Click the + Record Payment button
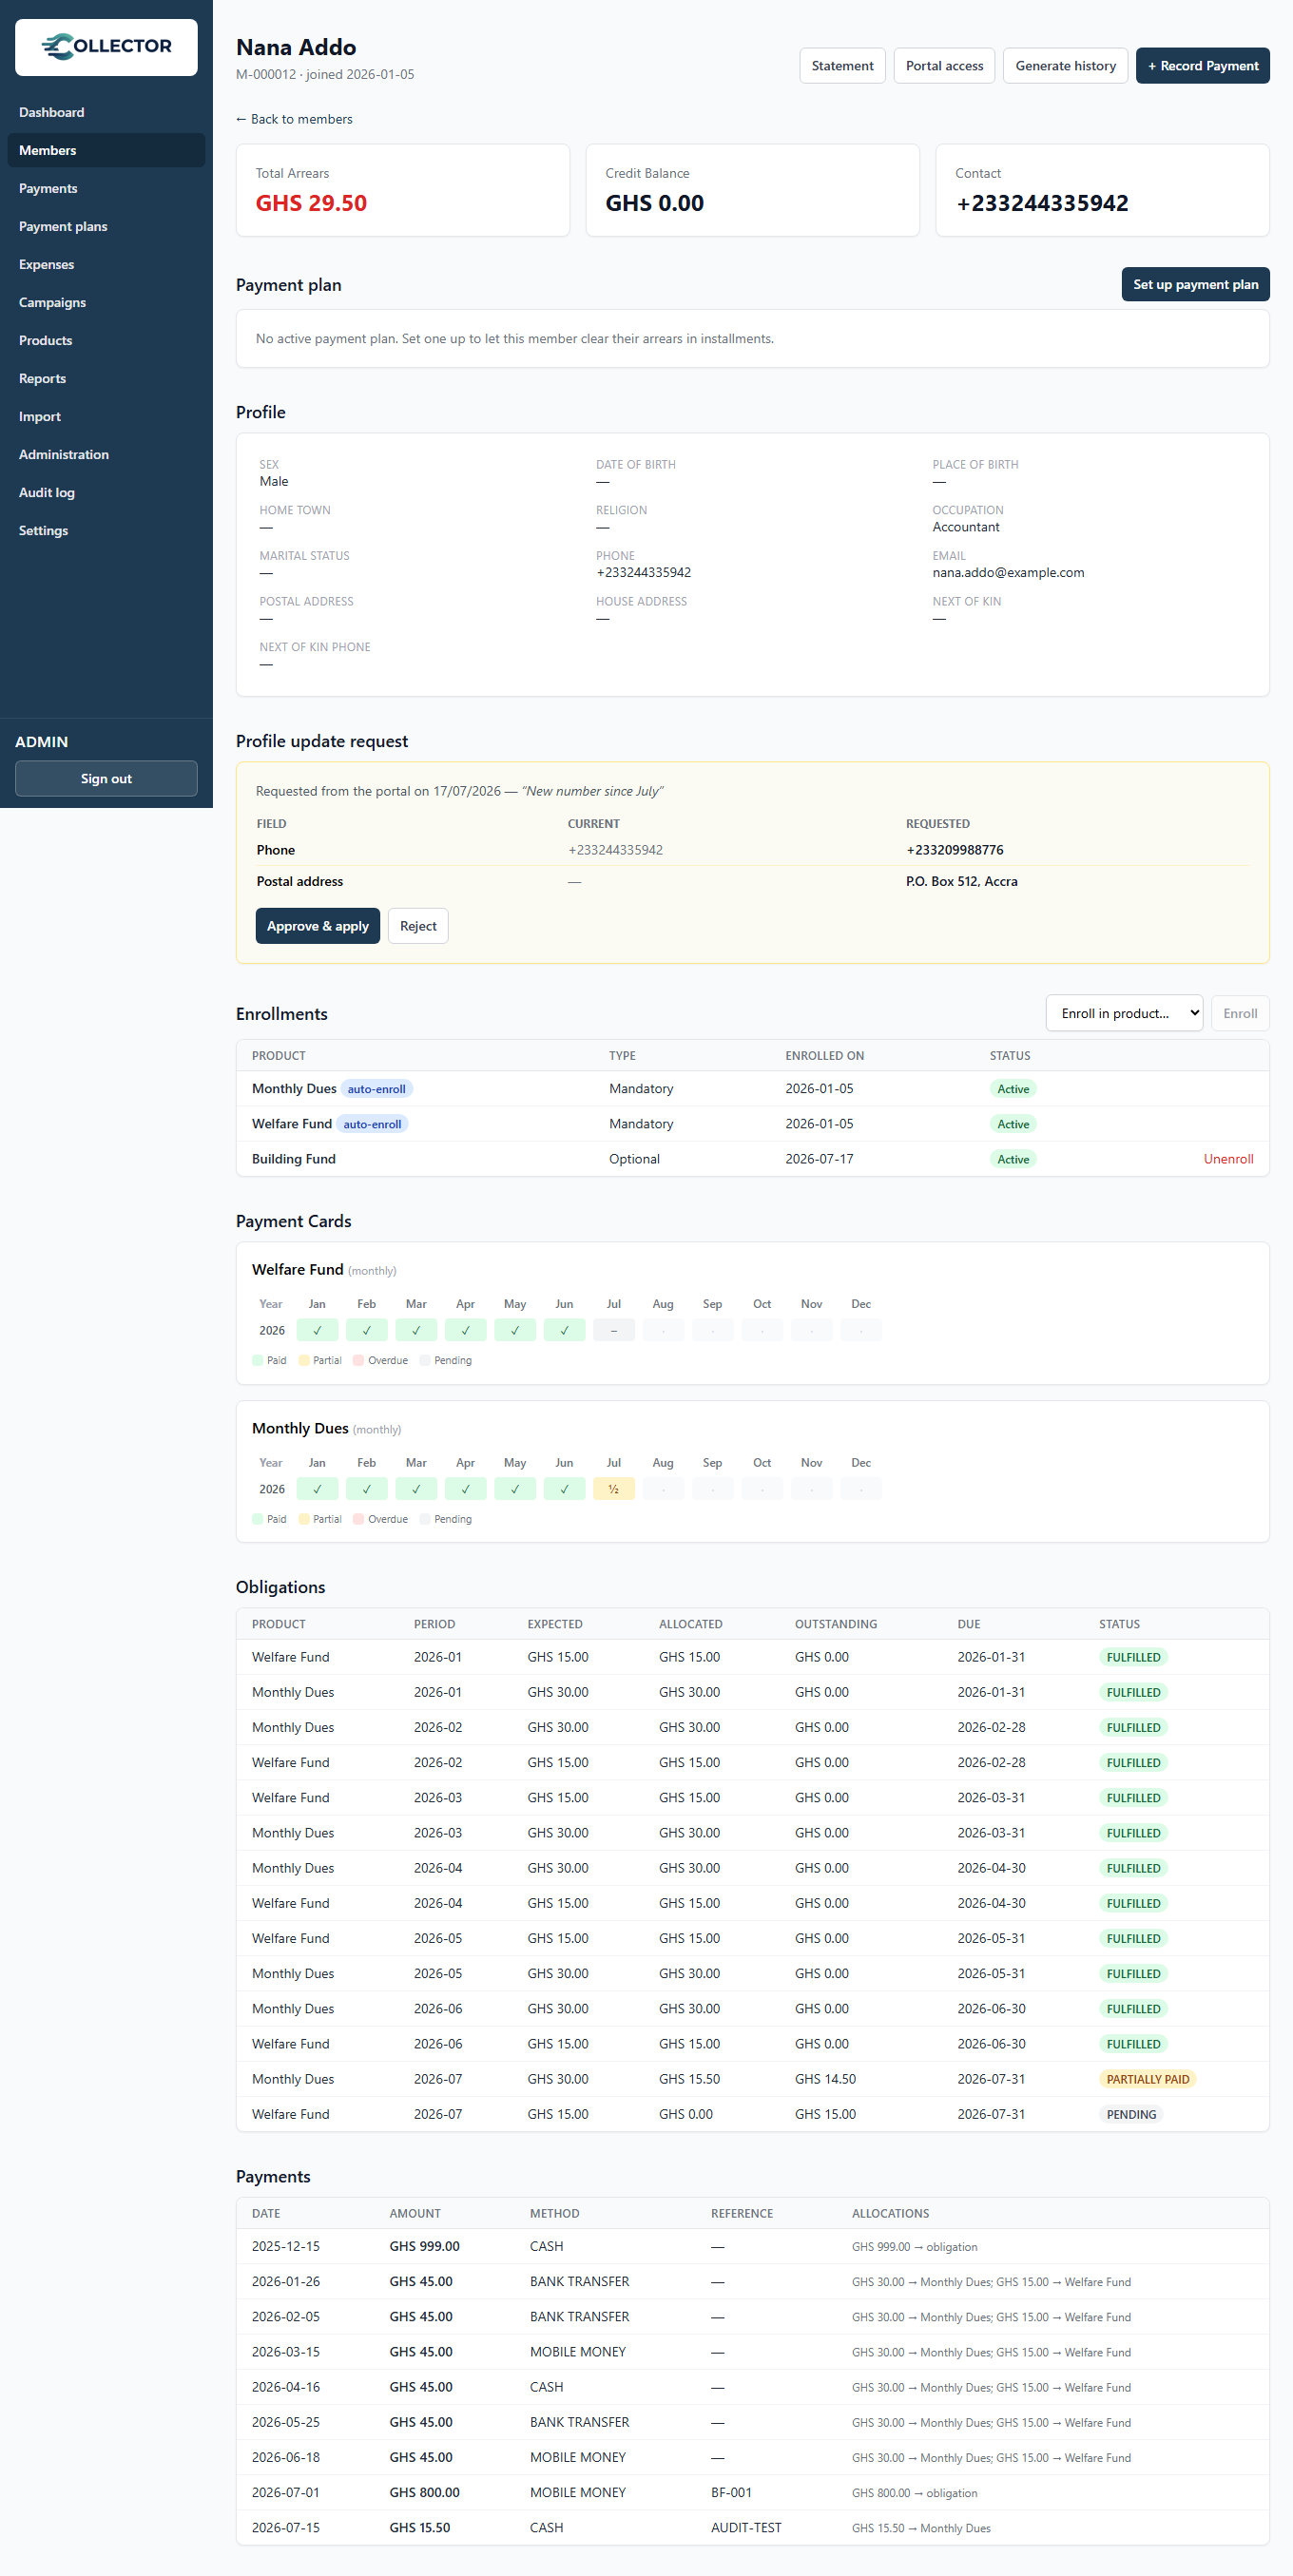Image resolution: width=1293 pixels, height=2576 pixels. coord(1202,66)
